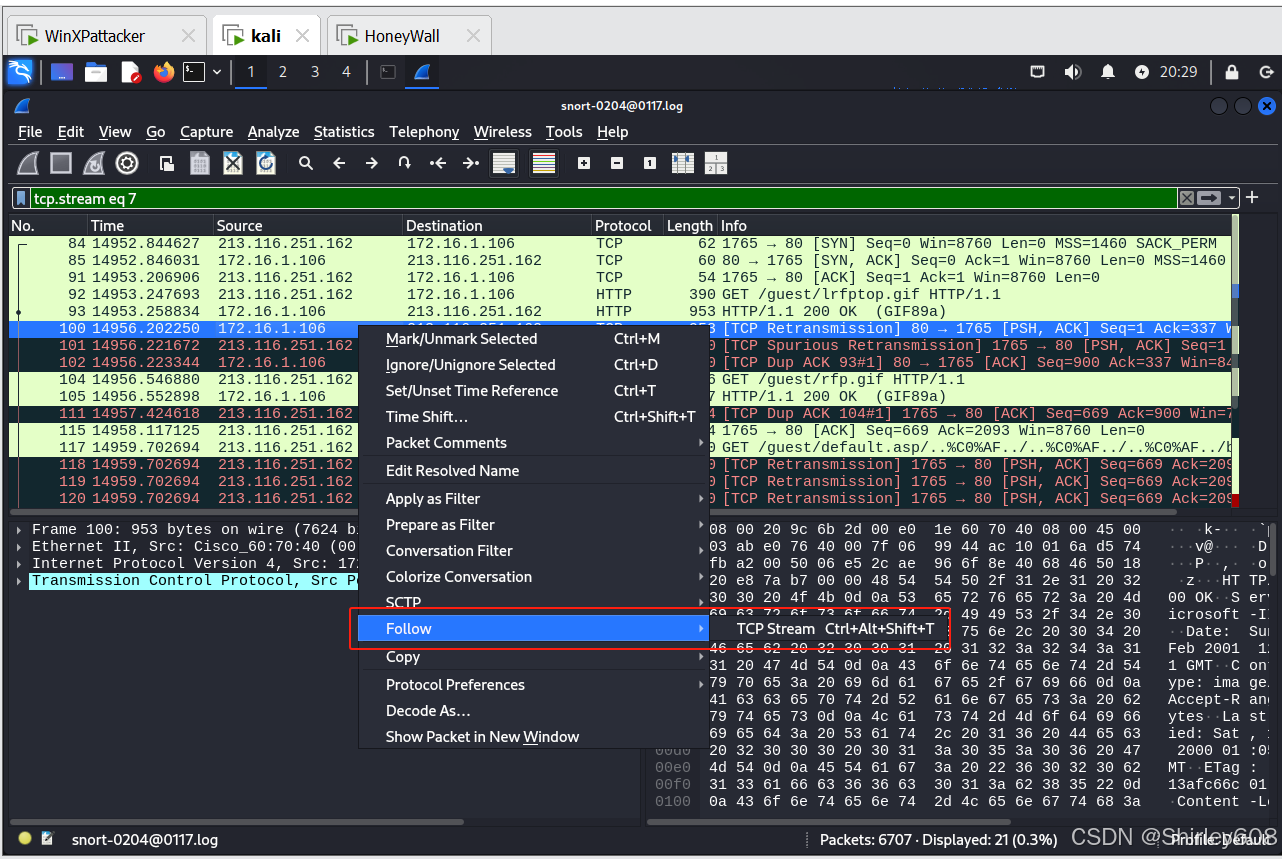Apply the display filter arrow button
Image resolution: width=1282 pixels, height=859 pixels.
click(1210, 198)
